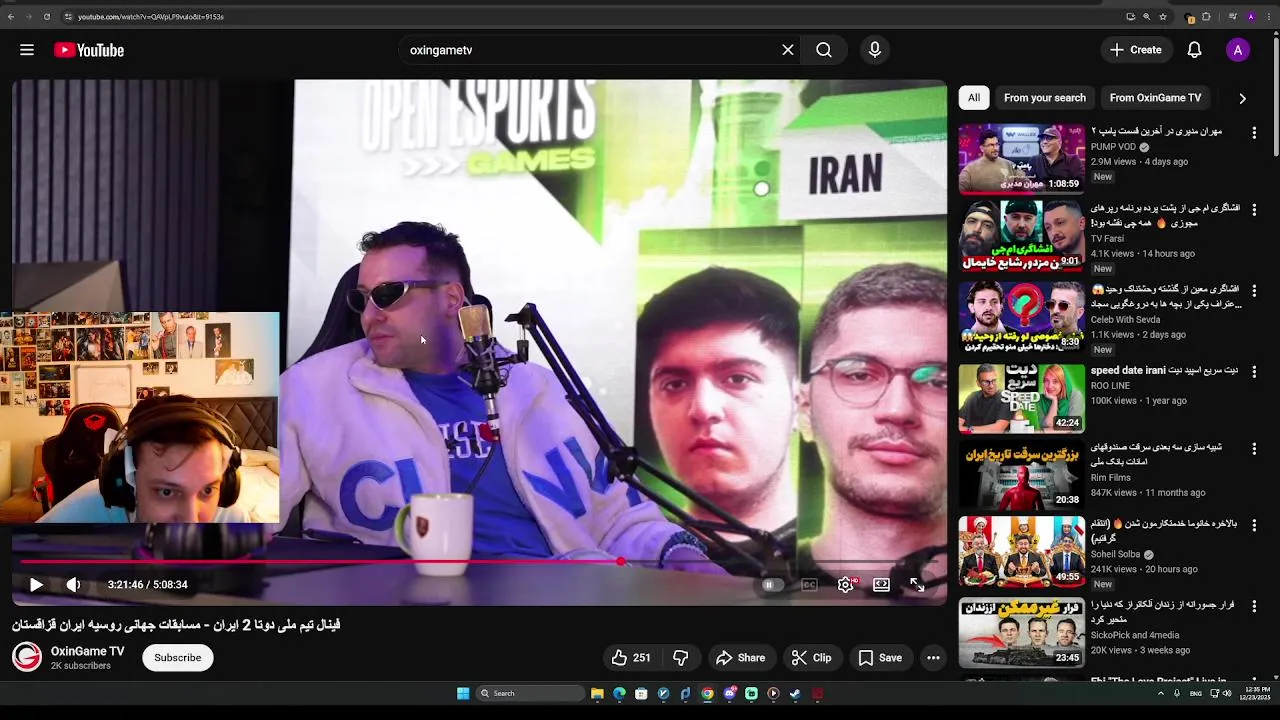Screen dimensions: 1280x720
Task: Open the Create menu
Action: click(1135, 50)
